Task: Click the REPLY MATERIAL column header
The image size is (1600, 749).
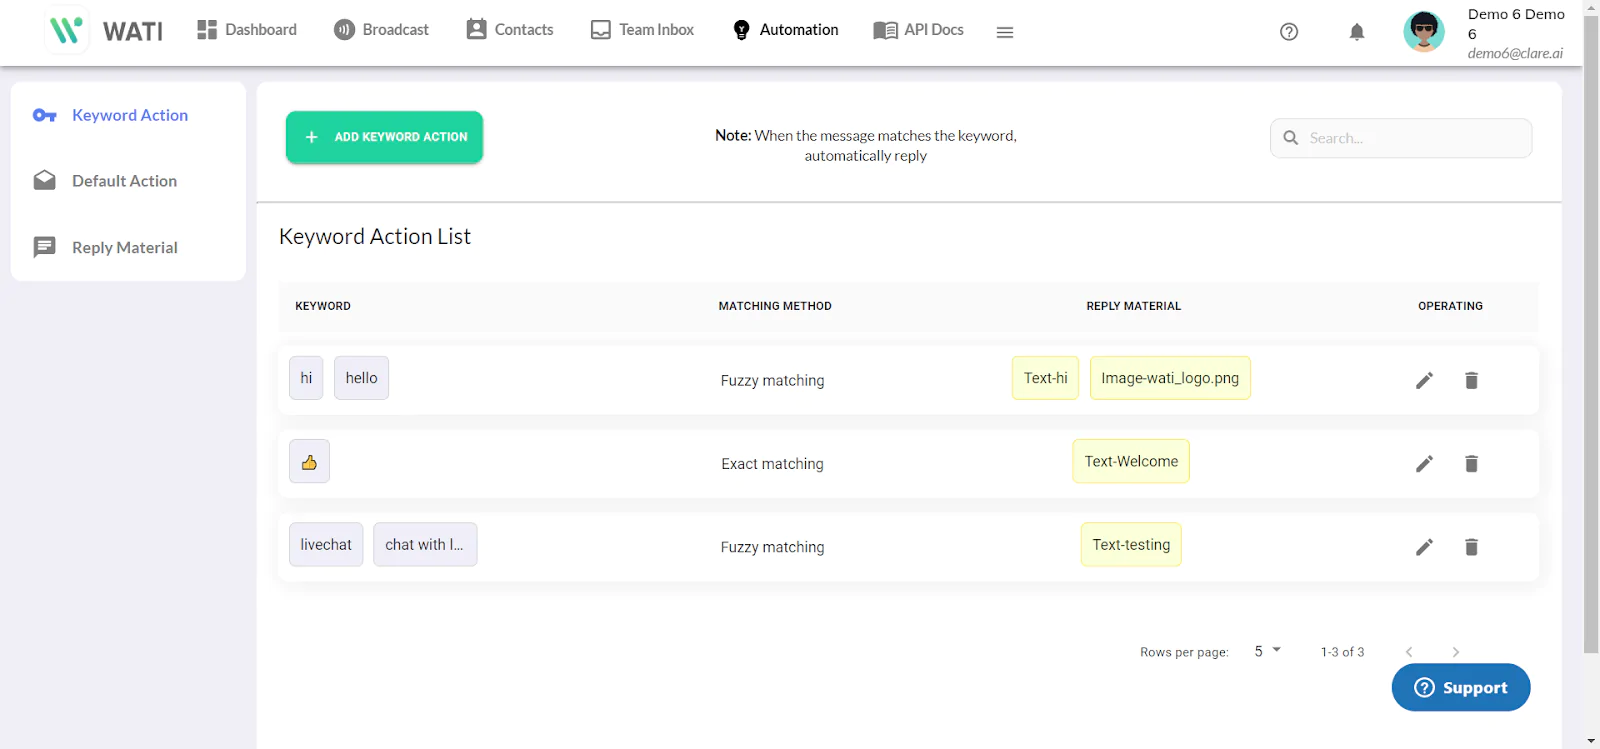Action: click(x=1134, y=306)
